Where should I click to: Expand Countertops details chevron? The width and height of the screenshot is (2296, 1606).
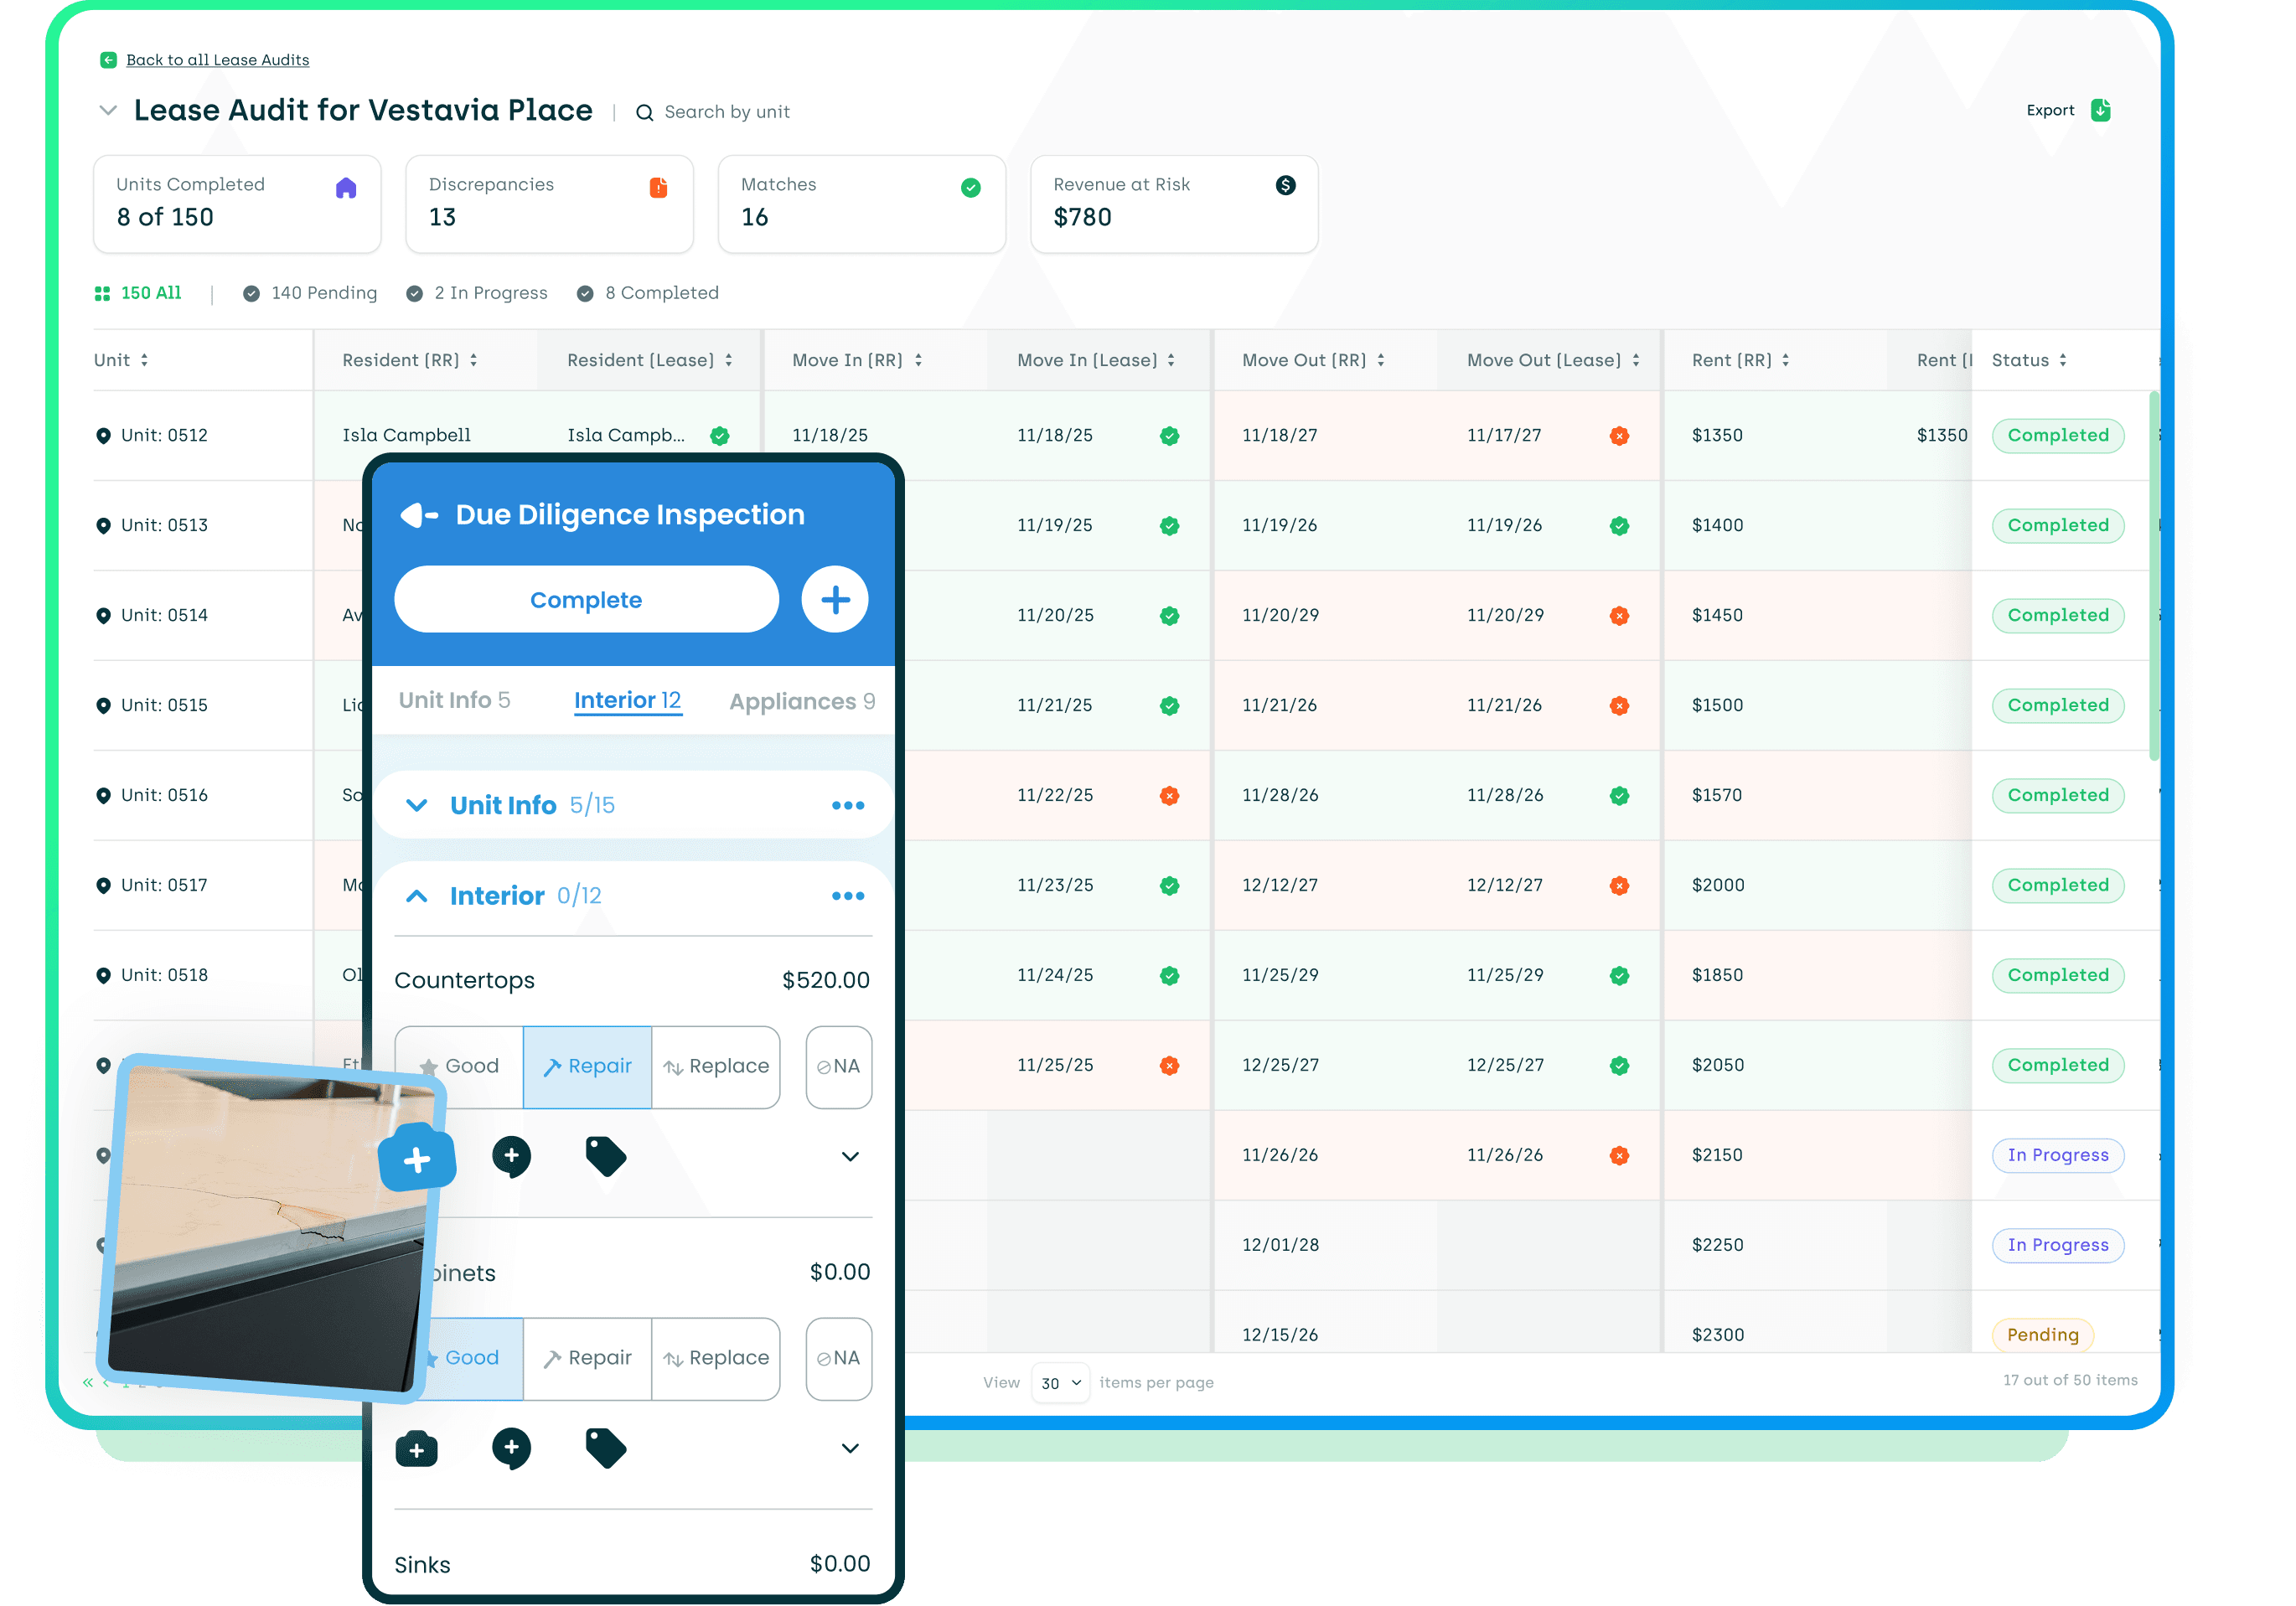coord(850,1157)
